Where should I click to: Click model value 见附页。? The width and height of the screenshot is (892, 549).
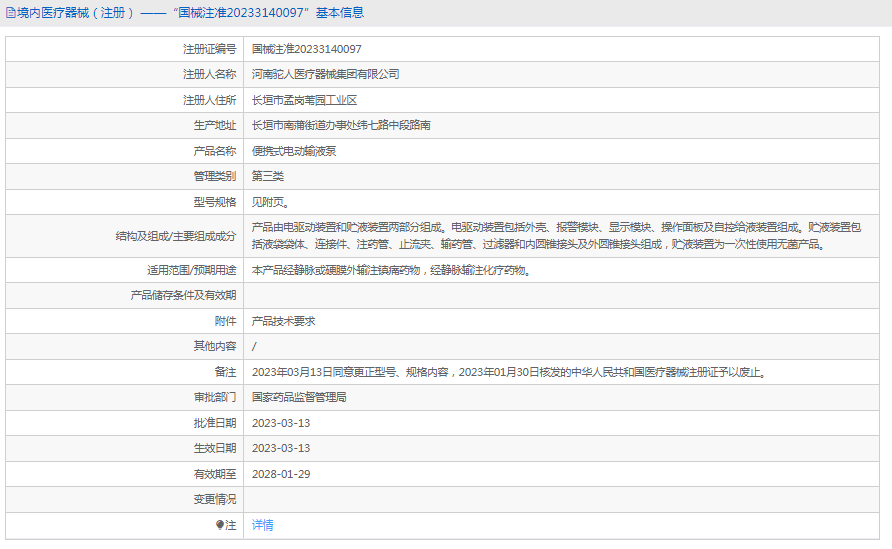pos(271,202)
